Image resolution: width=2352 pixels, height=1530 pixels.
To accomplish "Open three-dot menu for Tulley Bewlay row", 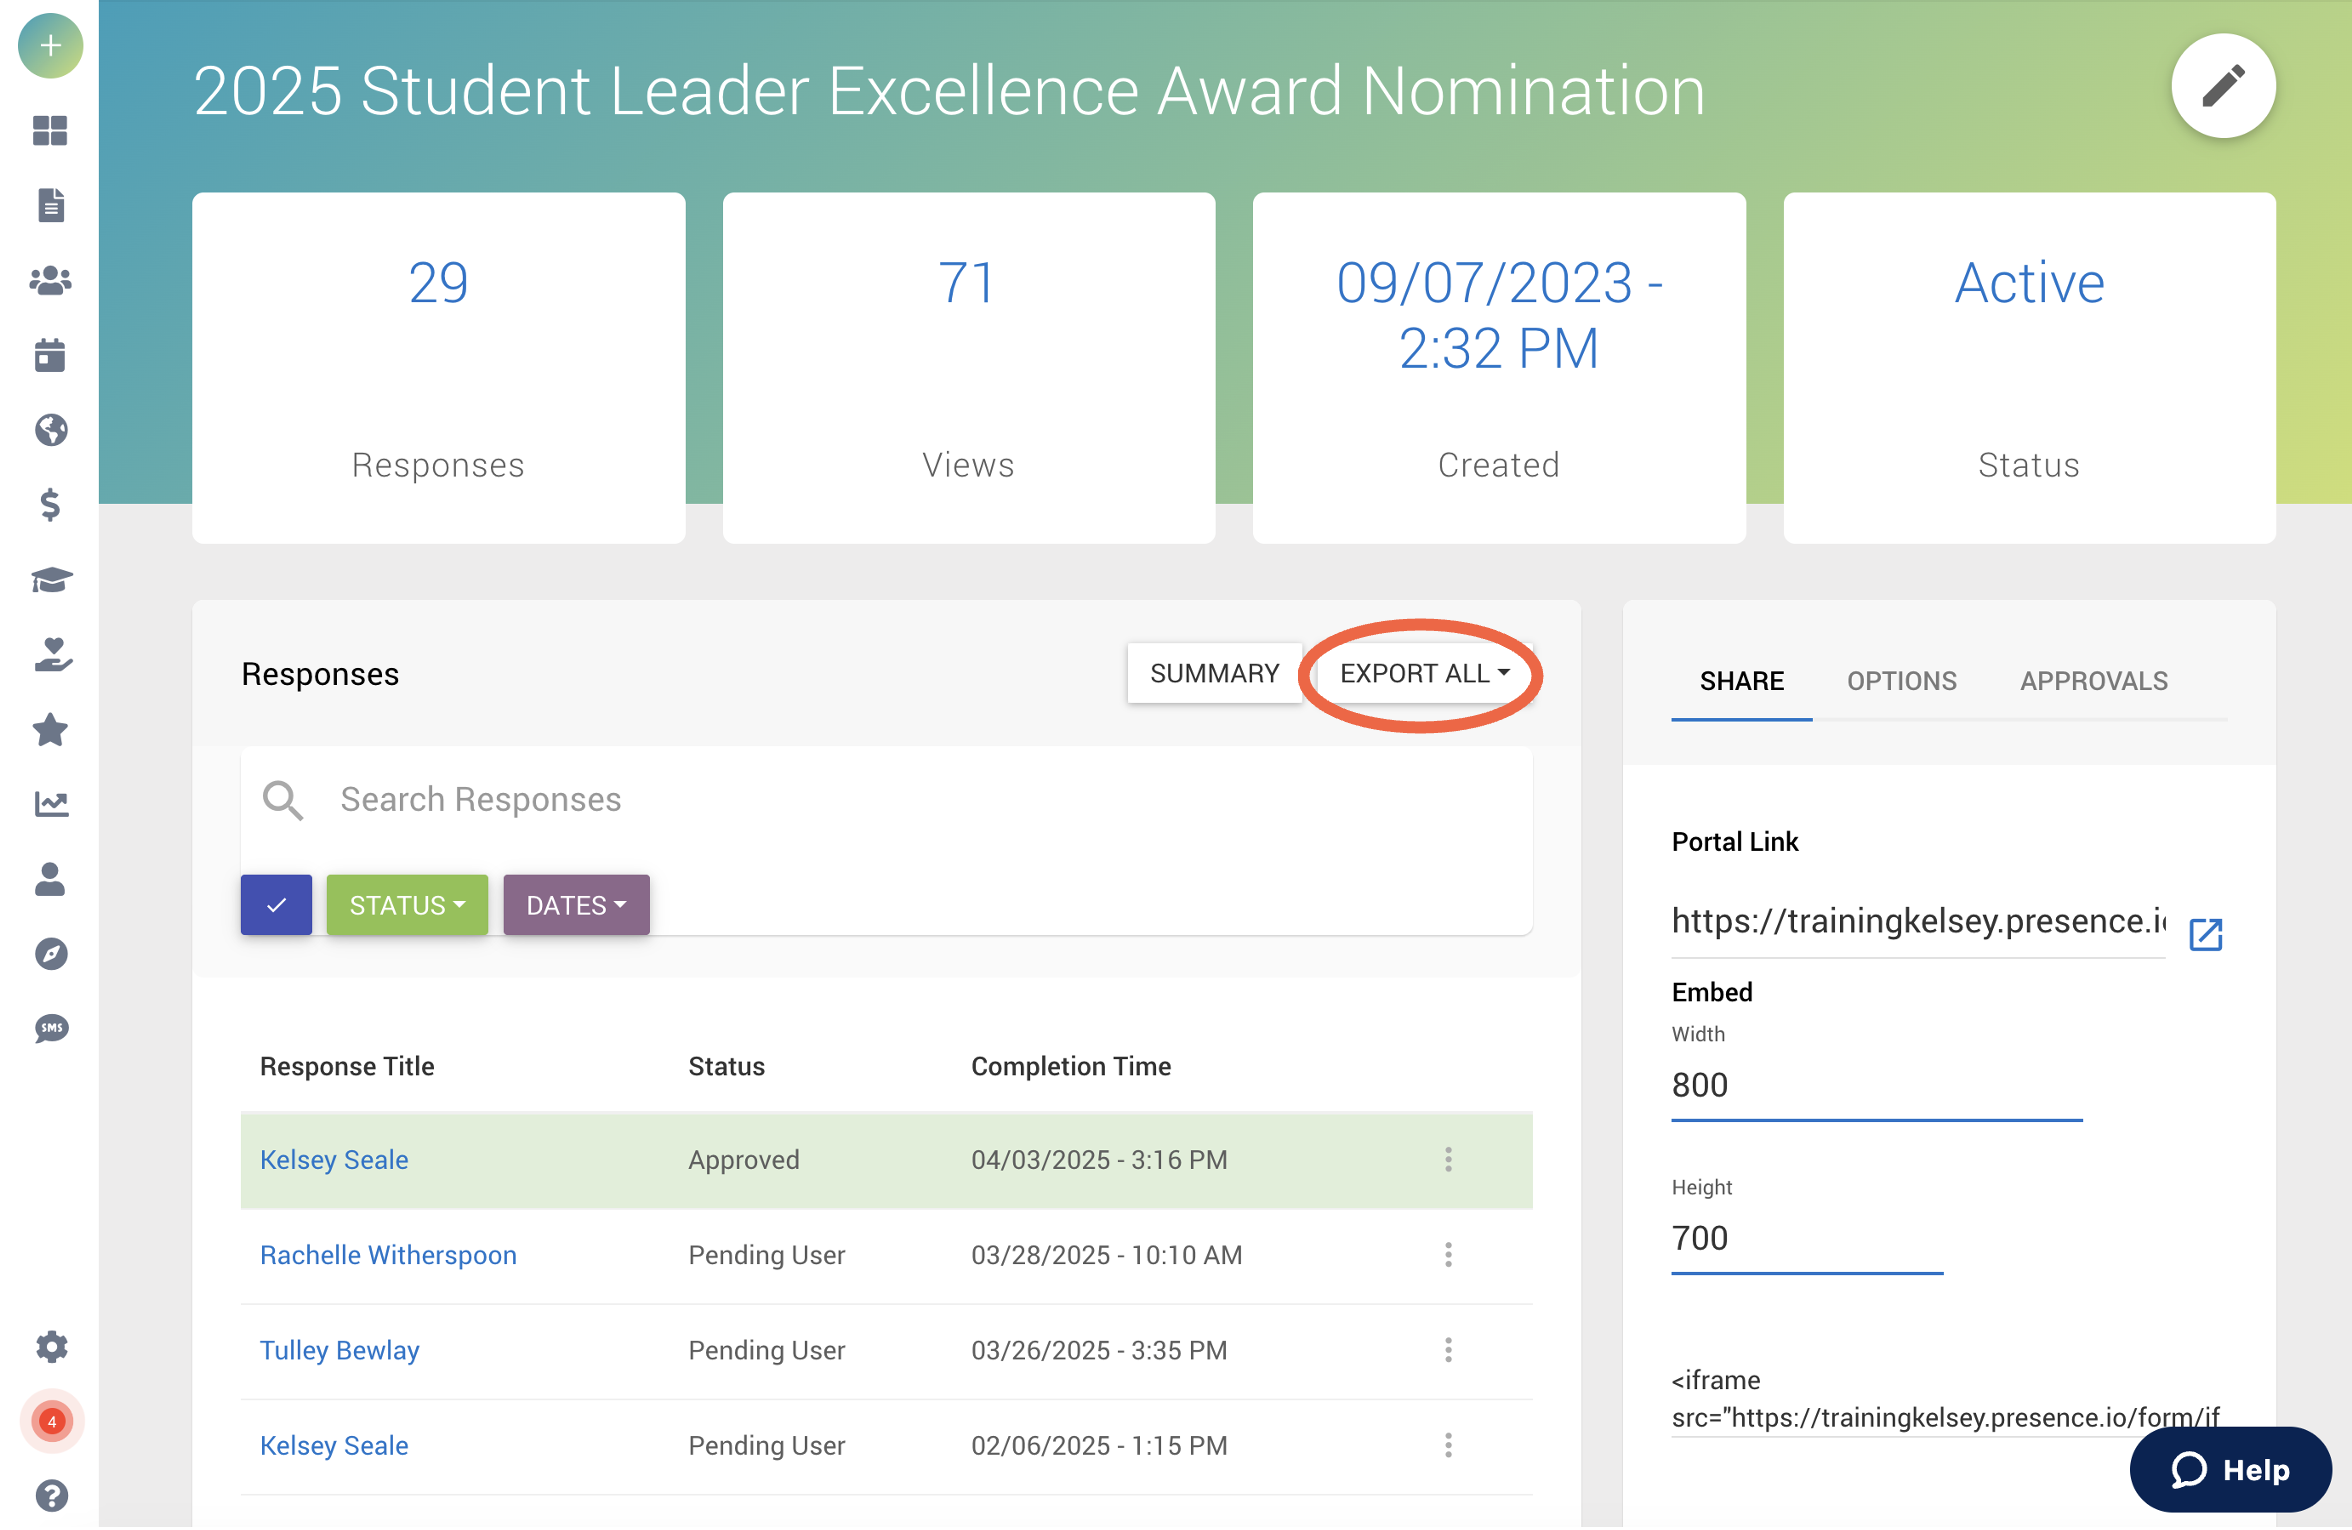I will coord(1448,1352).
